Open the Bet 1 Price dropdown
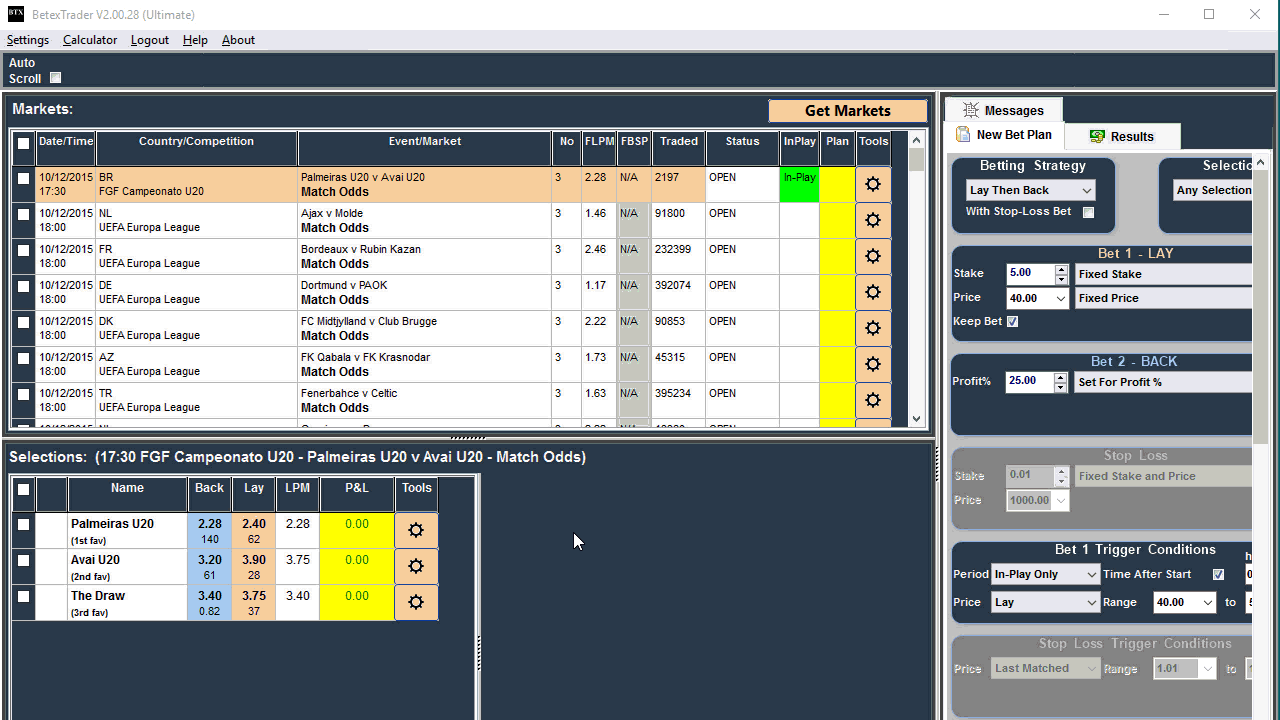Viewport: 1280px width, 720px height. [1060, 299]
